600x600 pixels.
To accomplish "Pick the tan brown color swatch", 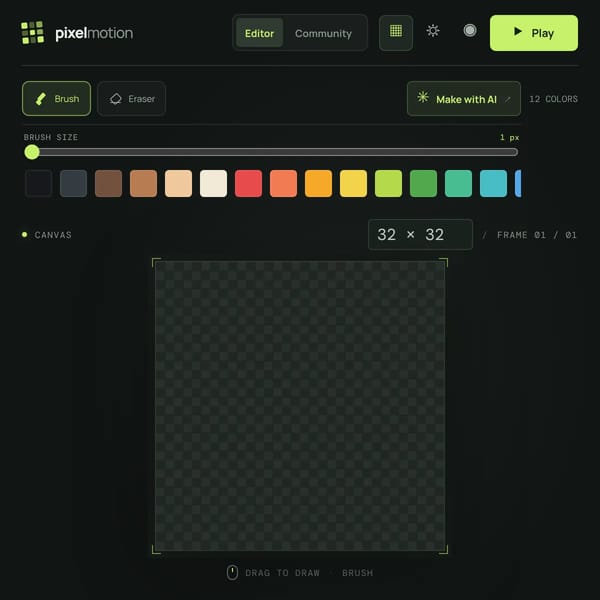I will click(143, 184).
